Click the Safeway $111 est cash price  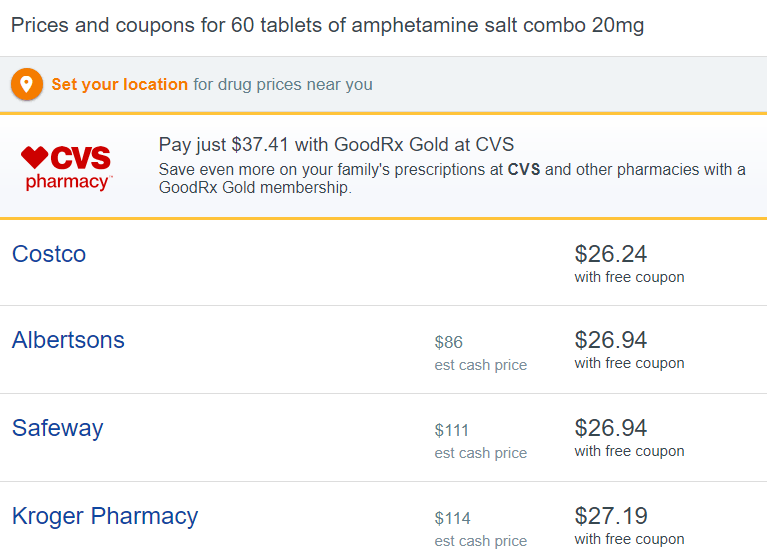(x=451, y=430)
